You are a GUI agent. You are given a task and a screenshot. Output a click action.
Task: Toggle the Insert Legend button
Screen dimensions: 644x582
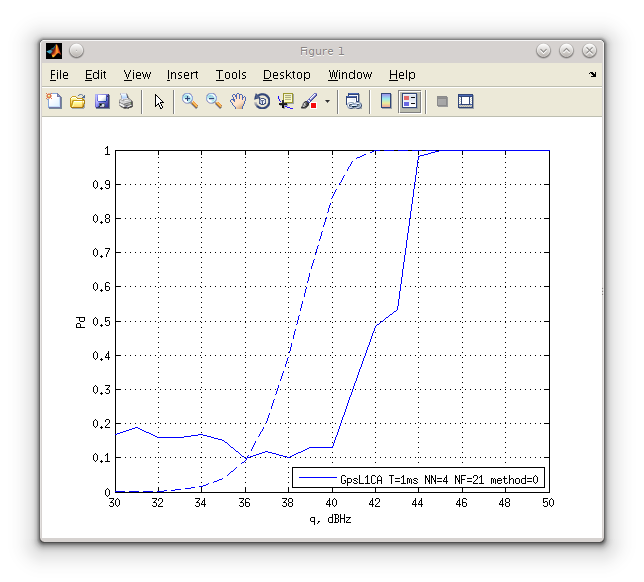click(x=409, y=101)
